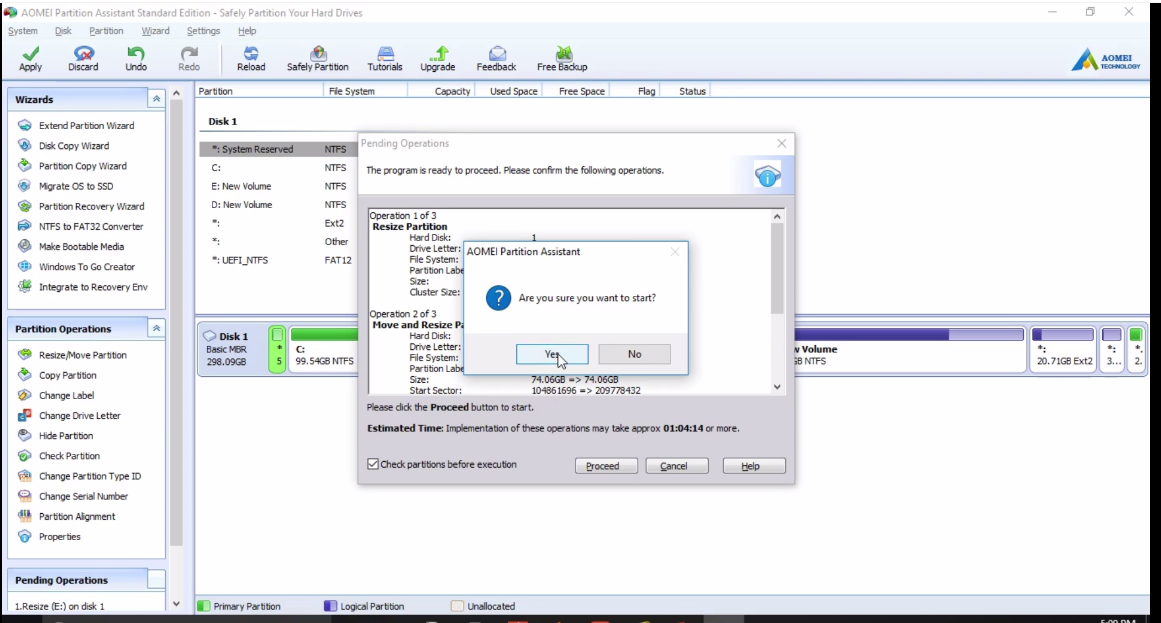The height and width of the screenshot is (623, 1161).
Task: Confirm with the Yes button
Action: pyautogui.click(x=552, y=354)
